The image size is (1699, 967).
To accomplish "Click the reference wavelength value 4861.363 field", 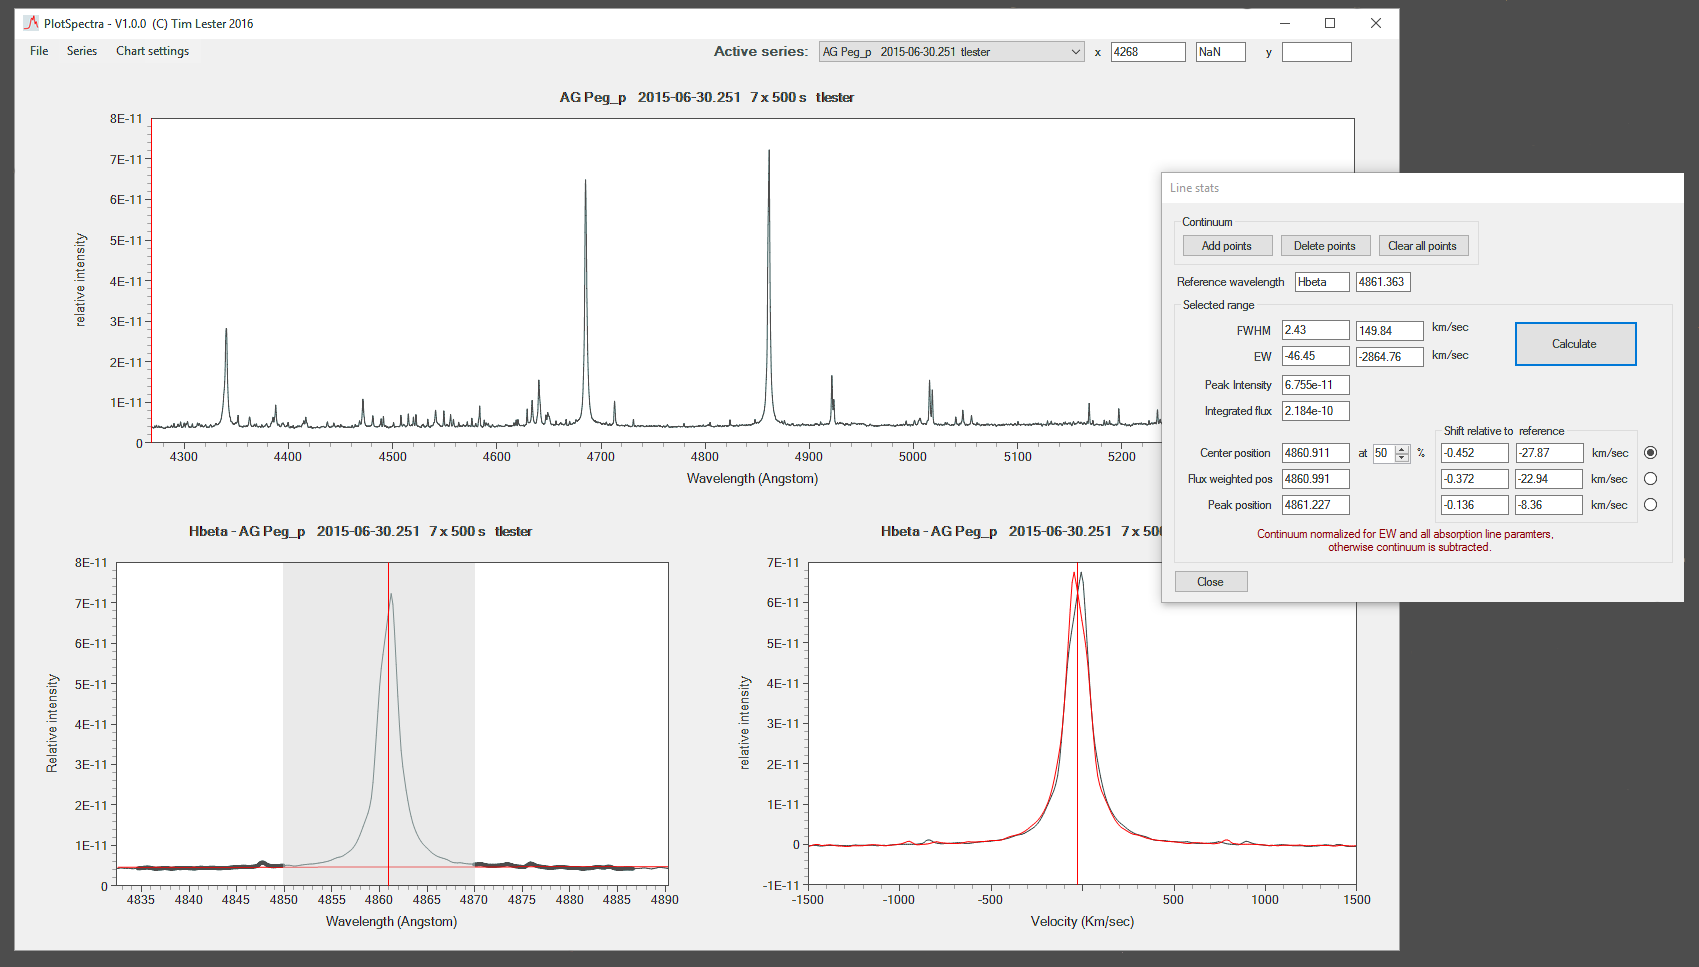I will click(x=1383, y=282).
